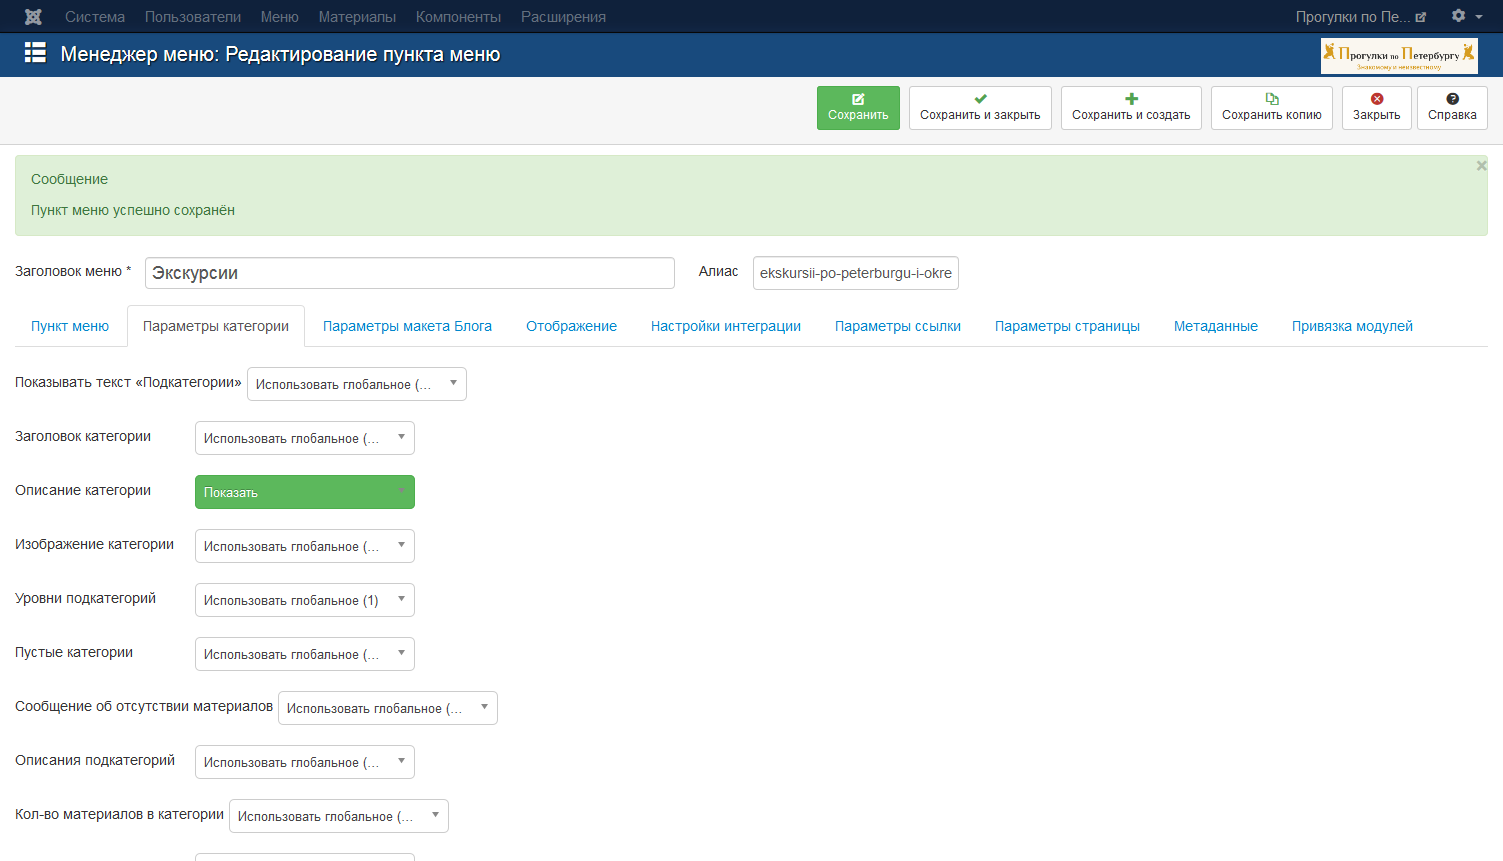Go to Настройки интеграции tab
The width and height of the screenshot is (1503, 861).
[x=726, y=326]
